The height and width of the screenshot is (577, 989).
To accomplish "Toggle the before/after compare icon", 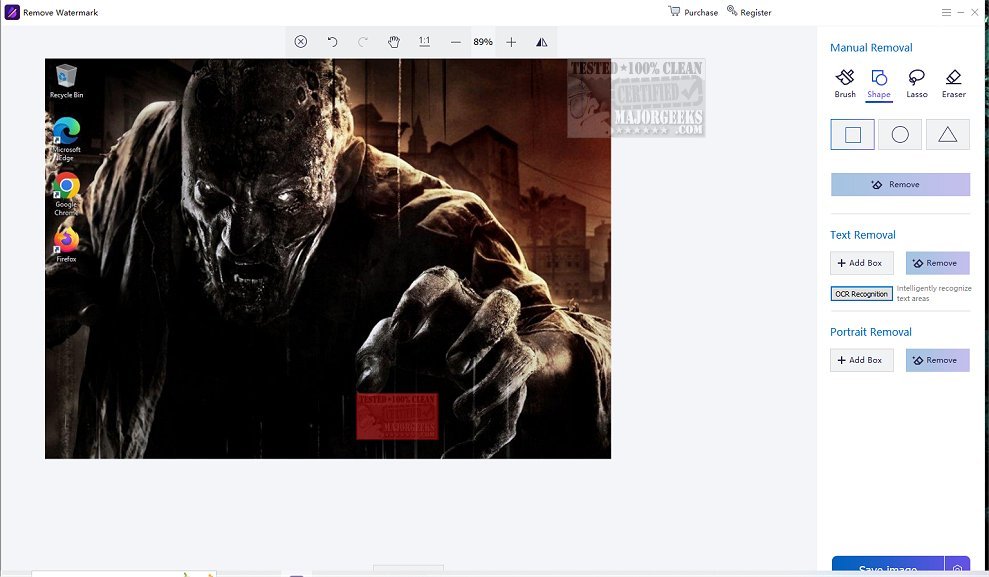I will click(542, 42).
